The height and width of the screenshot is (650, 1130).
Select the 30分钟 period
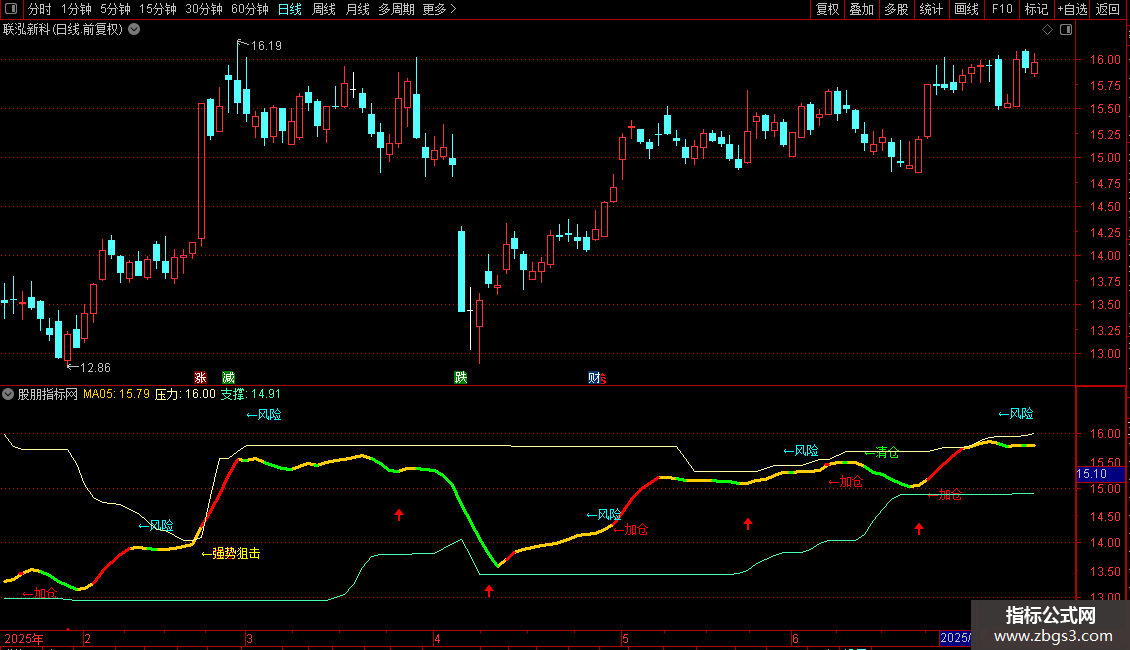click(x=203, y=9)
